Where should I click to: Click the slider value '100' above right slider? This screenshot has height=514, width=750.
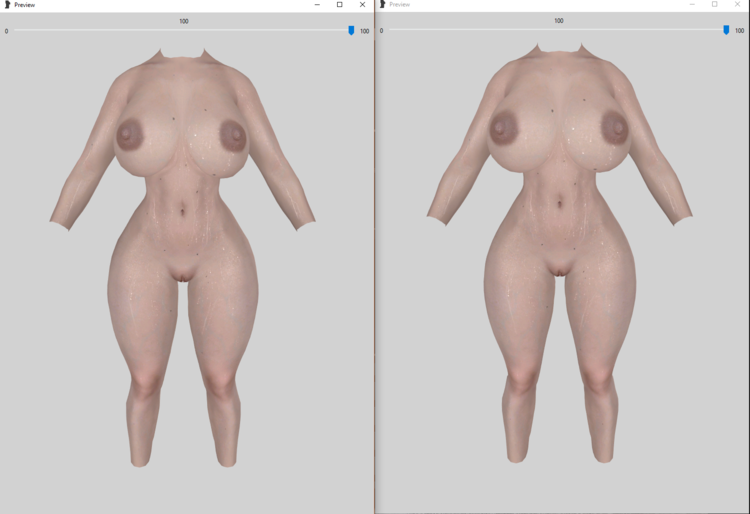[x=559, y=21]
